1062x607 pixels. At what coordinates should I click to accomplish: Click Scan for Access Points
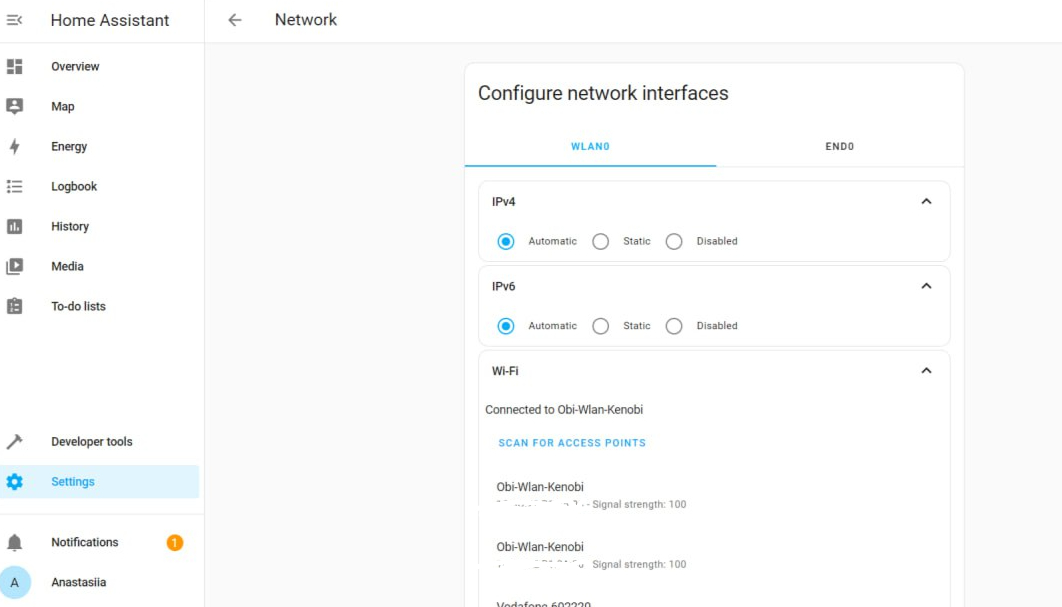click(x=572, y=443)
